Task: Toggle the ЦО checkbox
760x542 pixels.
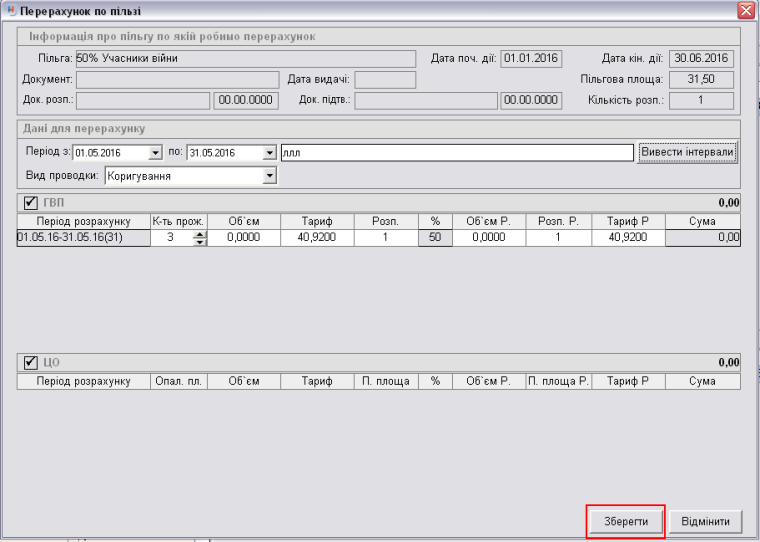Action: tap(30, 363)
